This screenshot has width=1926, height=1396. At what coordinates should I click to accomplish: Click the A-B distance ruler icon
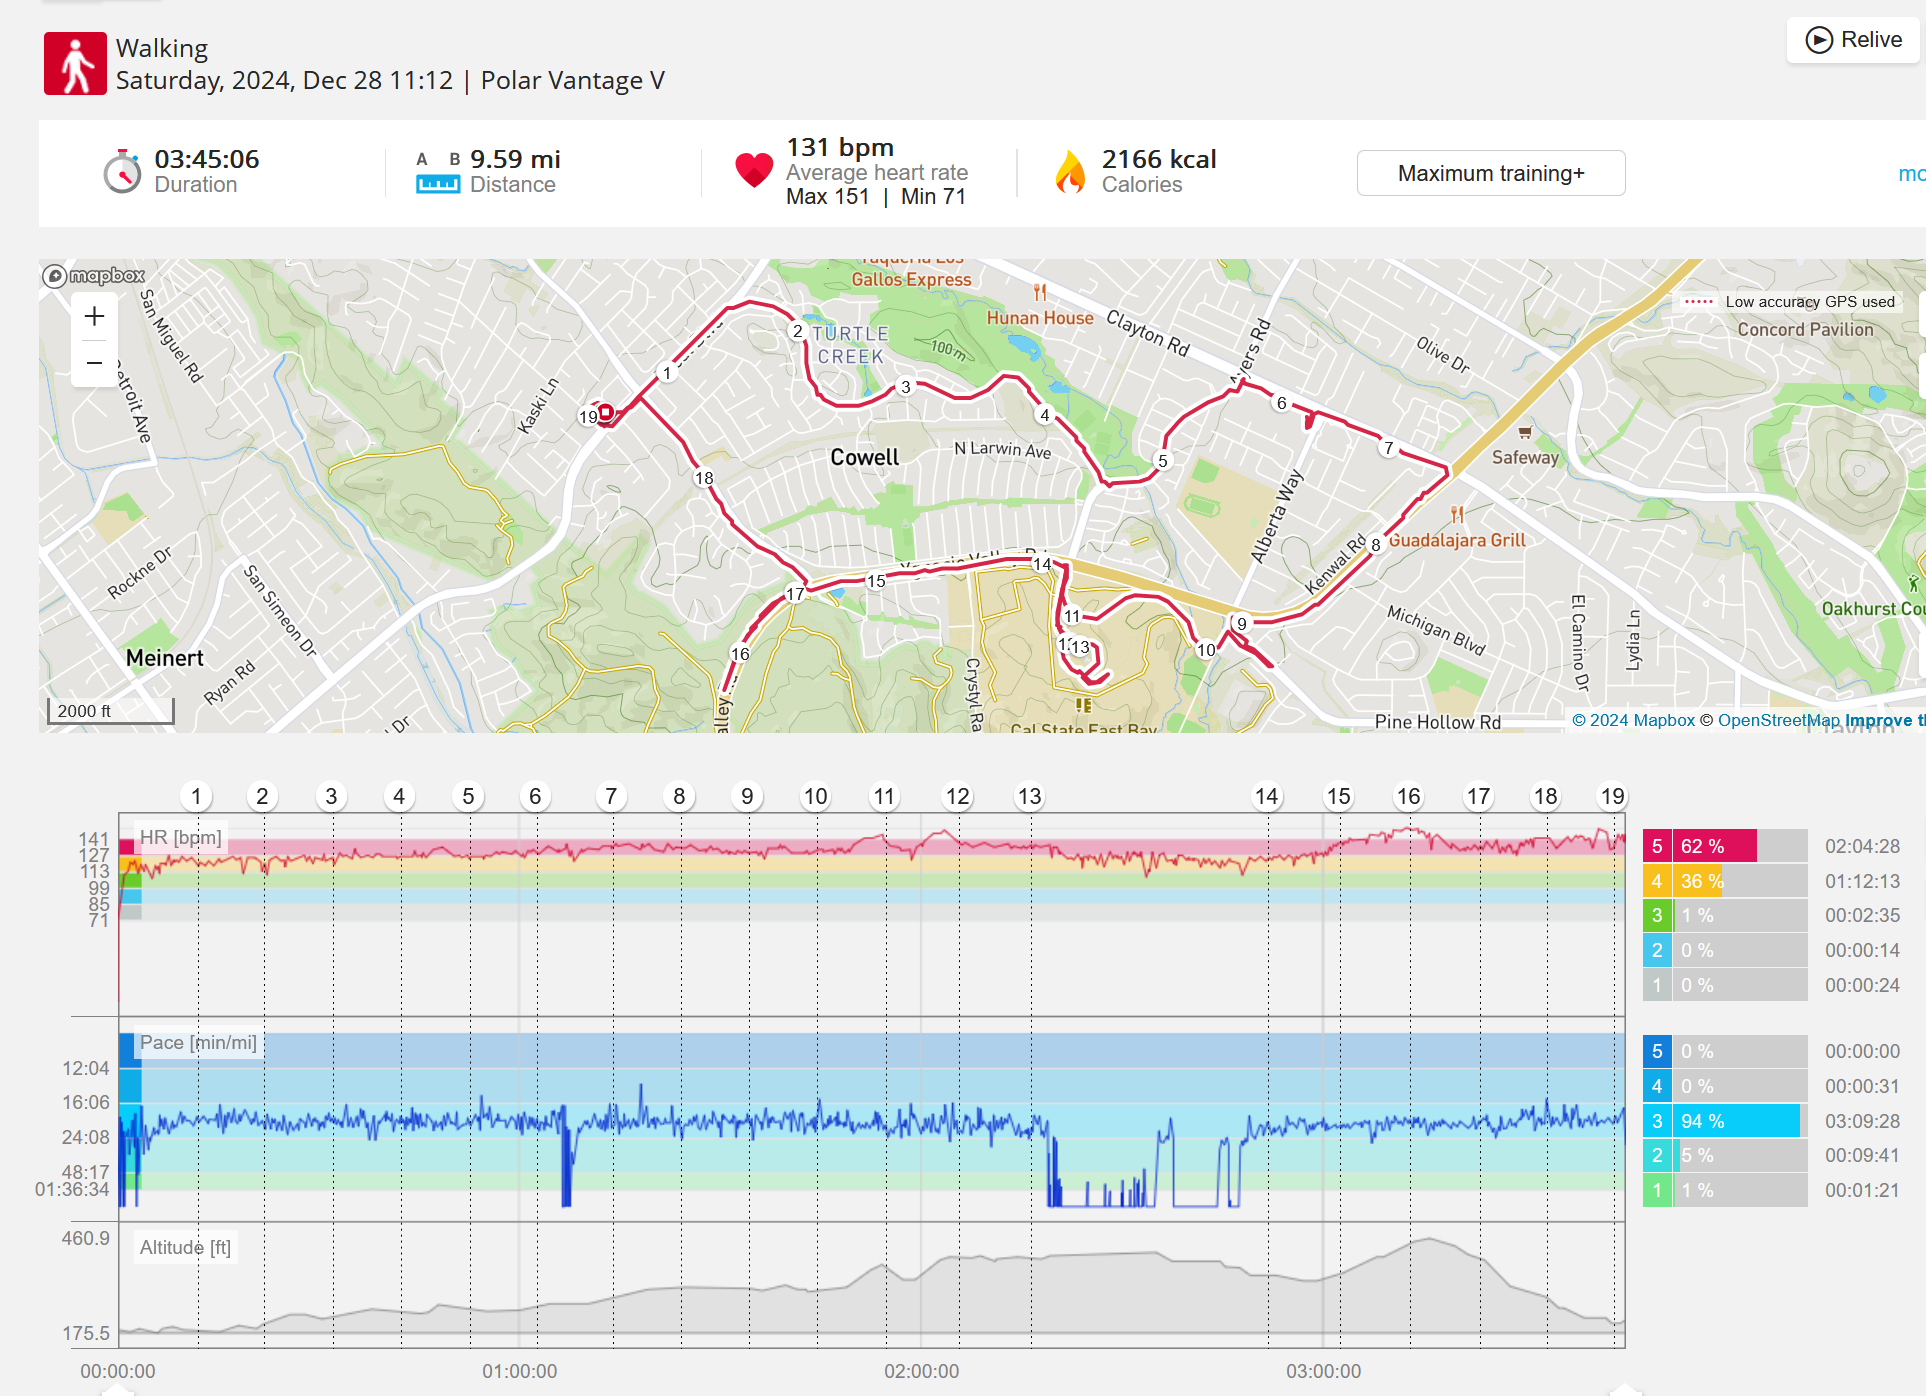pyautogui.click(x=438, y=173)
